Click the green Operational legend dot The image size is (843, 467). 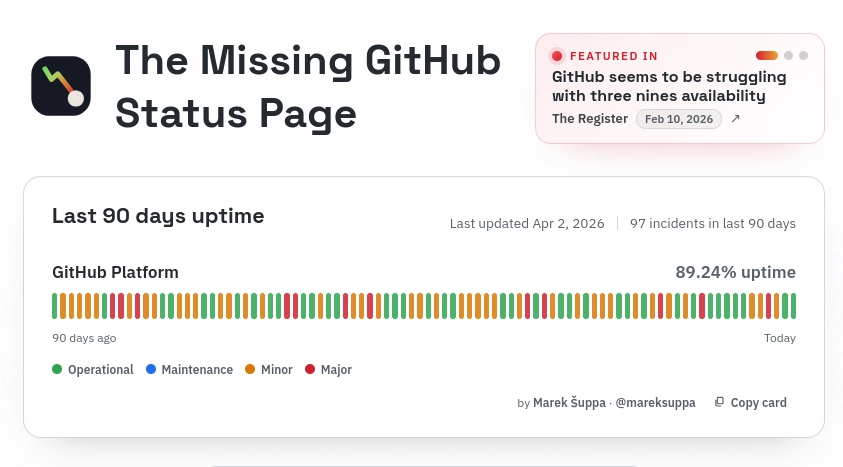(57, 370)
